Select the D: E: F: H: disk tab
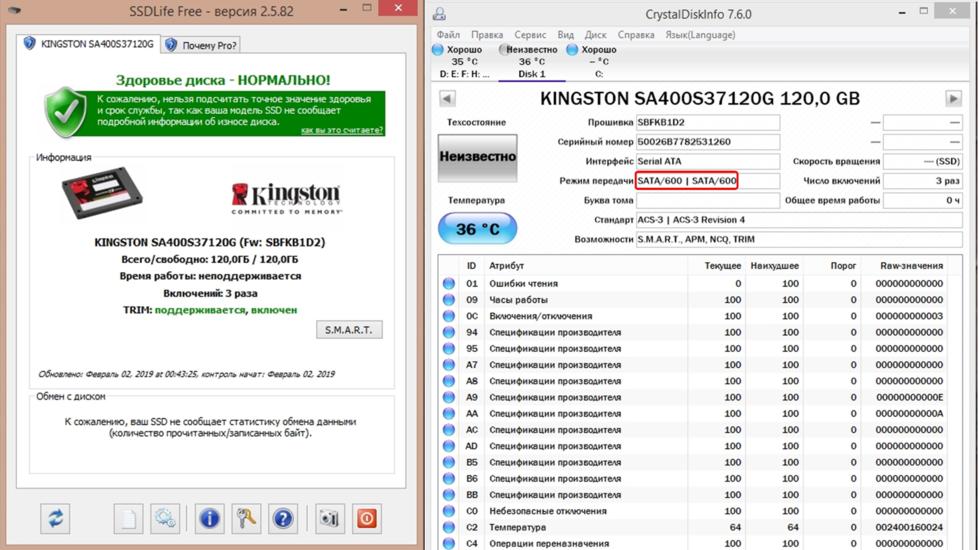 click(464, 61)
